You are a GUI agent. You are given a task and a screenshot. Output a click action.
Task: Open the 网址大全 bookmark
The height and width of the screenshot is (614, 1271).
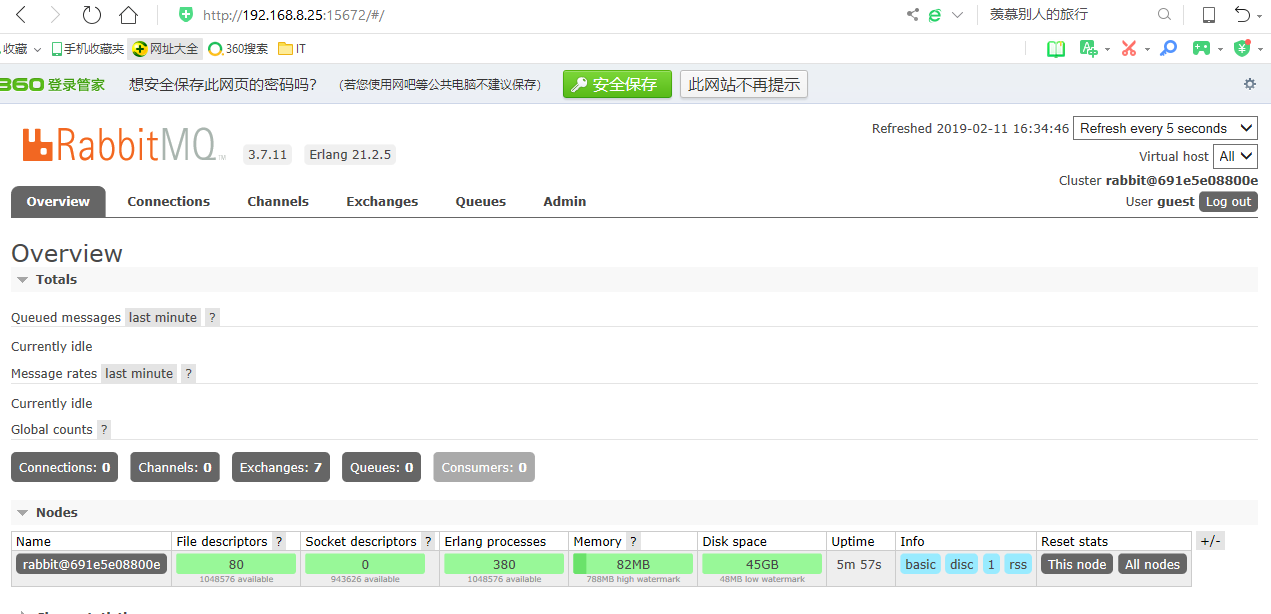(x=165, y=49)
